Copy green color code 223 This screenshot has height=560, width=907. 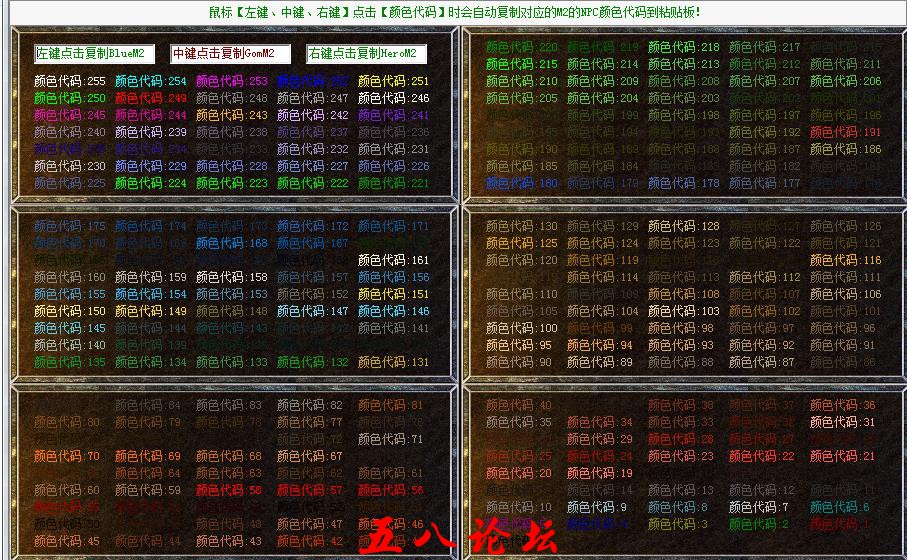pos(232,183)
